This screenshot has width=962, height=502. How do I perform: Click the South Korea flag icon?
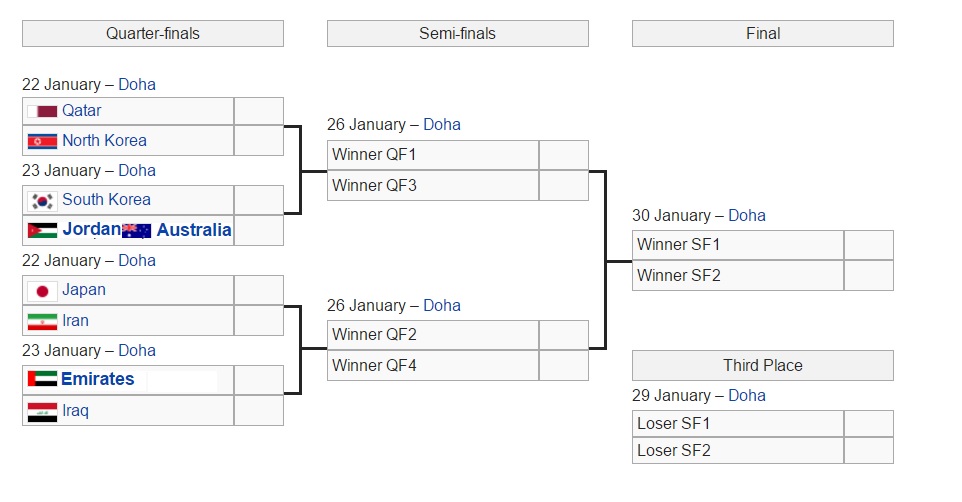click(x=42, y=200)
